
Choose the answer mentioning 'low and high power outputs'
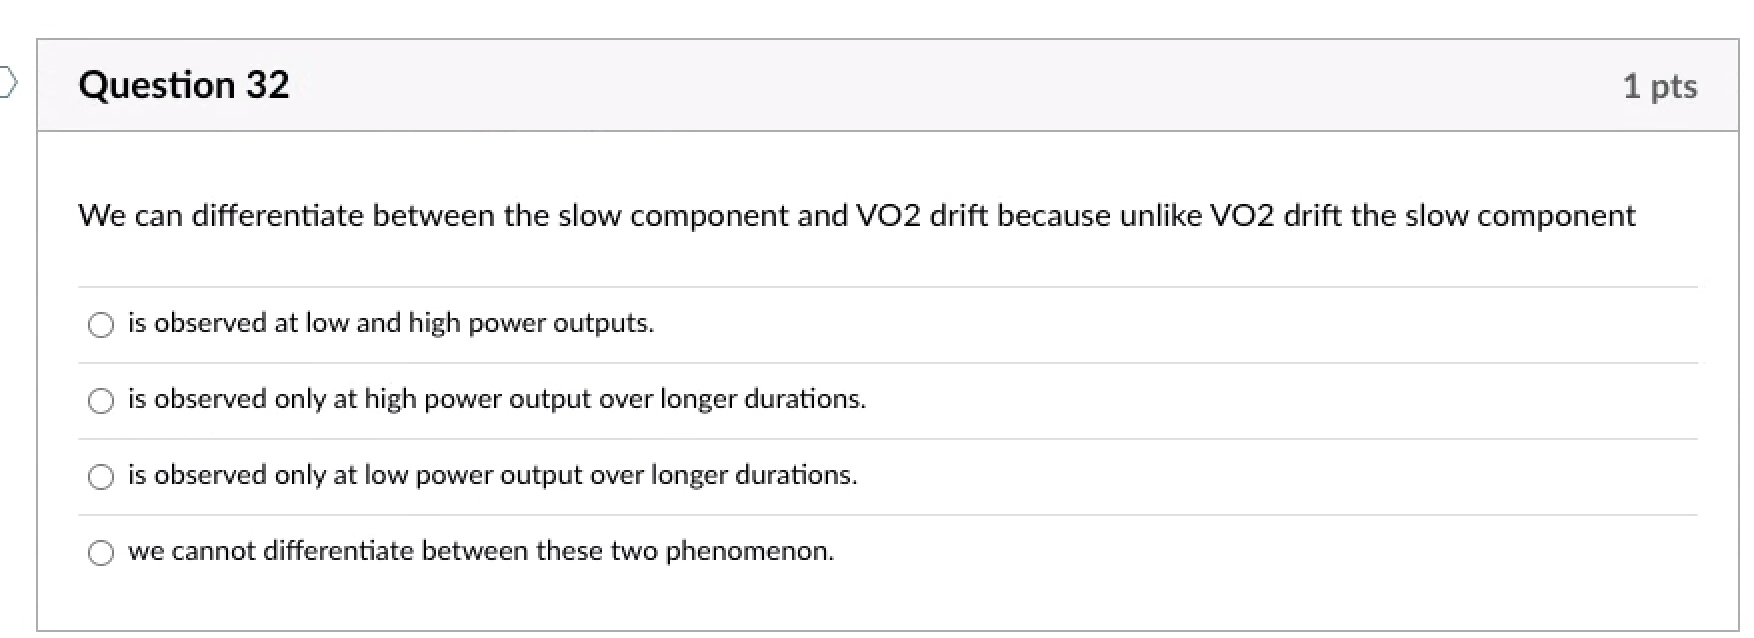[390, 323]
